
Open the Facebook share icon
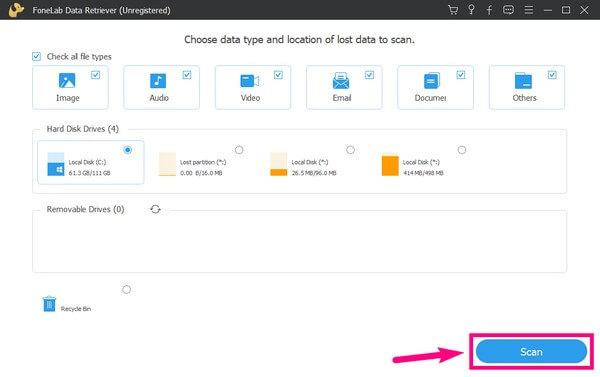click(489, 10)
